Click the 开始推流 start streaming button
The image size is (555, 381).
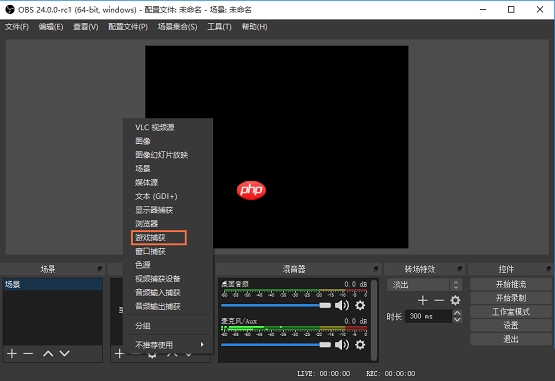pos(510,284)
